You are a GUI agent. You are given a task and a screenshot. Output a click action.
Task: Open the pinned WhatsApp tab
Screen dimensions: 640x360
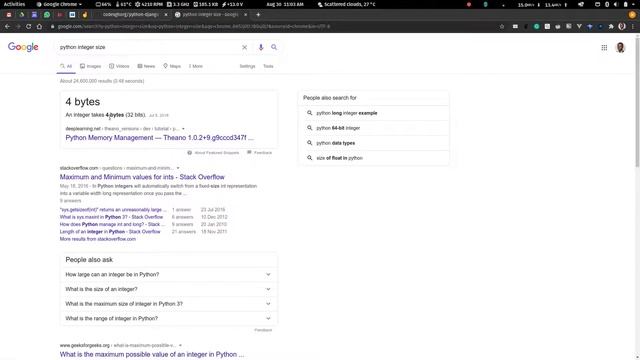[47, 15]
